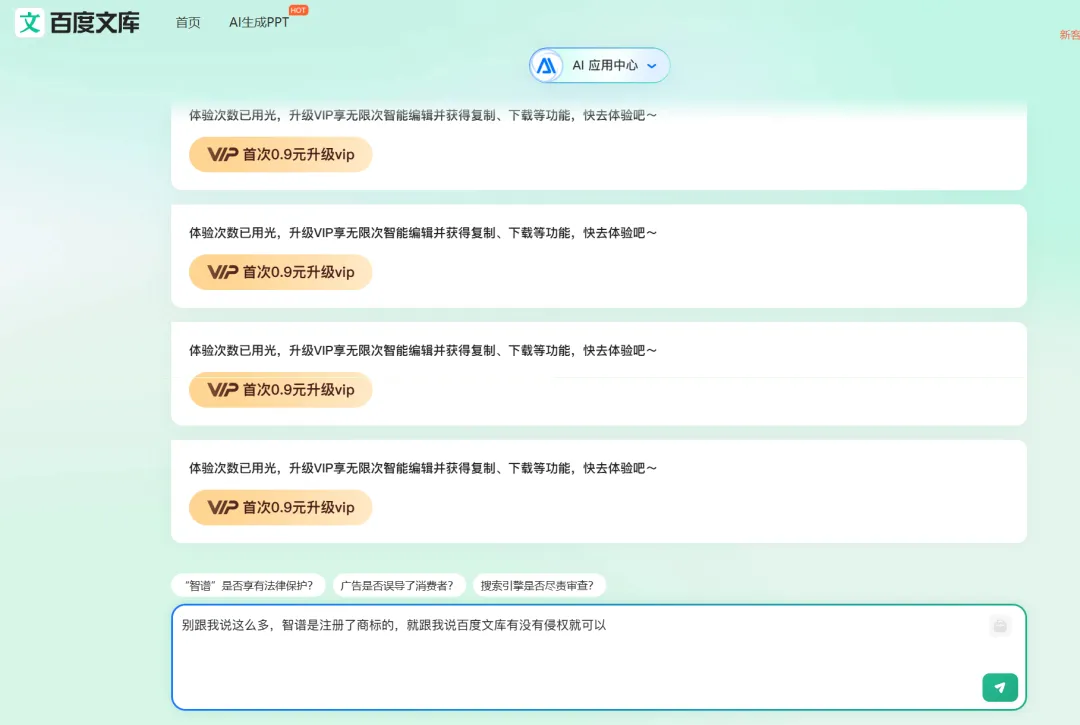
Task: Click the bottom 体验次数已用光 message text
Action: pyautogui.click(x=423, y=468)
